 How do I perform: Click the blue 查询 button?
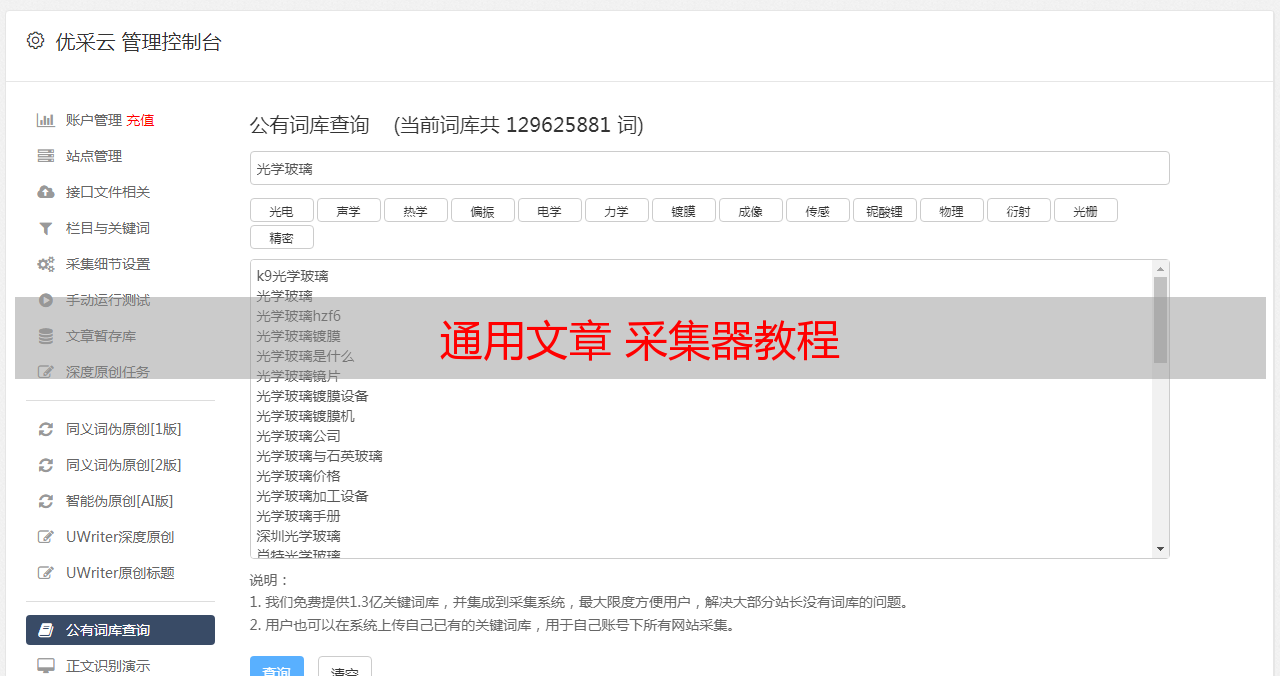[x=277, y=667]
